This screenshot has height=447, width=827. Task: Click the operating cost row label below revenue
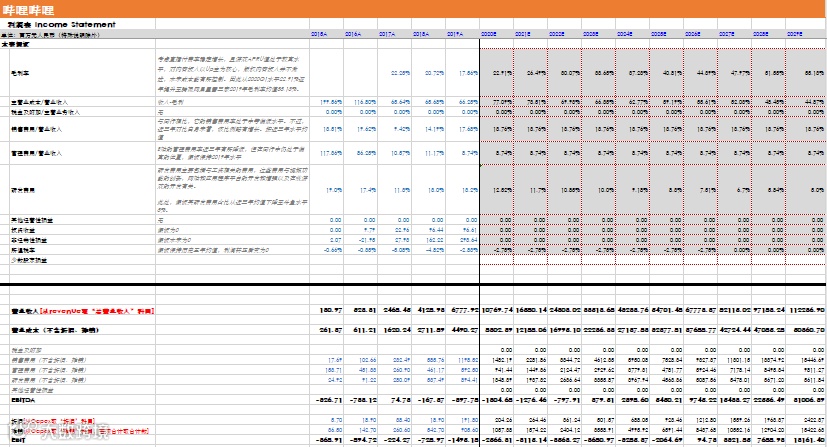[55, 330]
